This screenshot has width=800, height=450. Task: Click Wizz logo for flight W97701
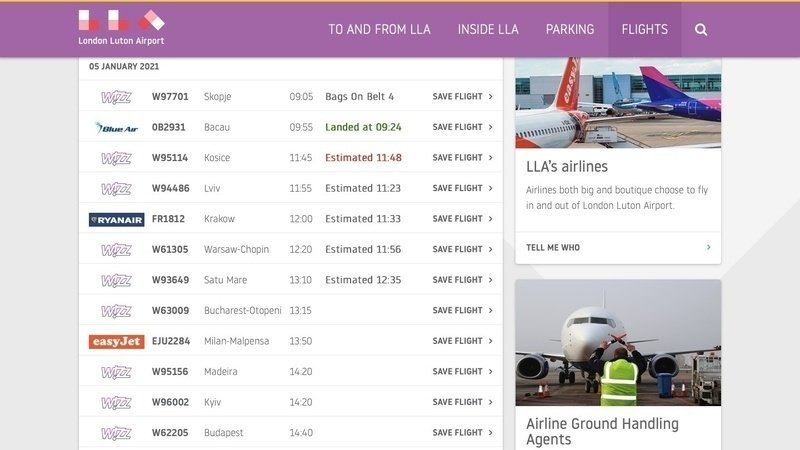tap(116, 97)
